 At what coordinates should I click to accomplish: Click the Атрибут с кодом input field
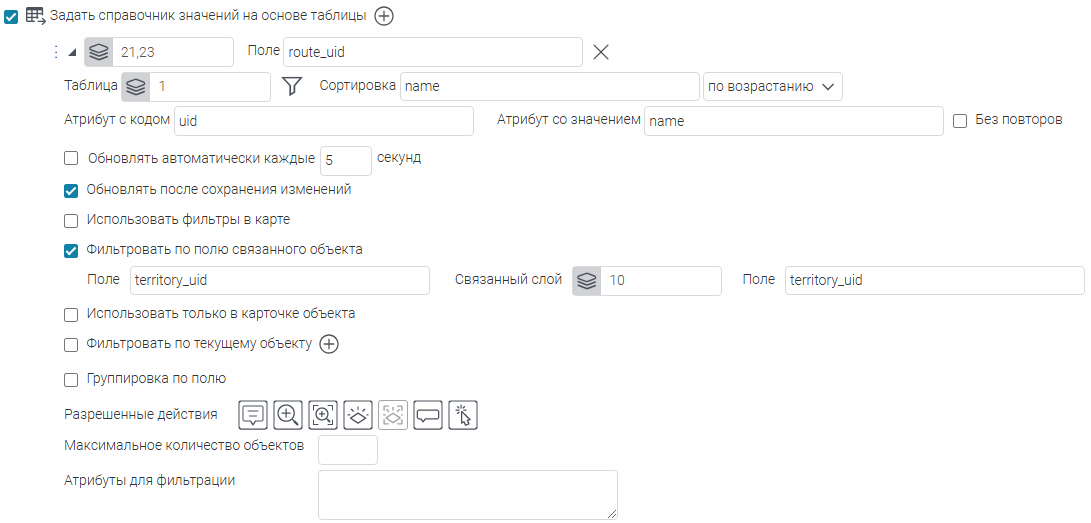(323, 121)
